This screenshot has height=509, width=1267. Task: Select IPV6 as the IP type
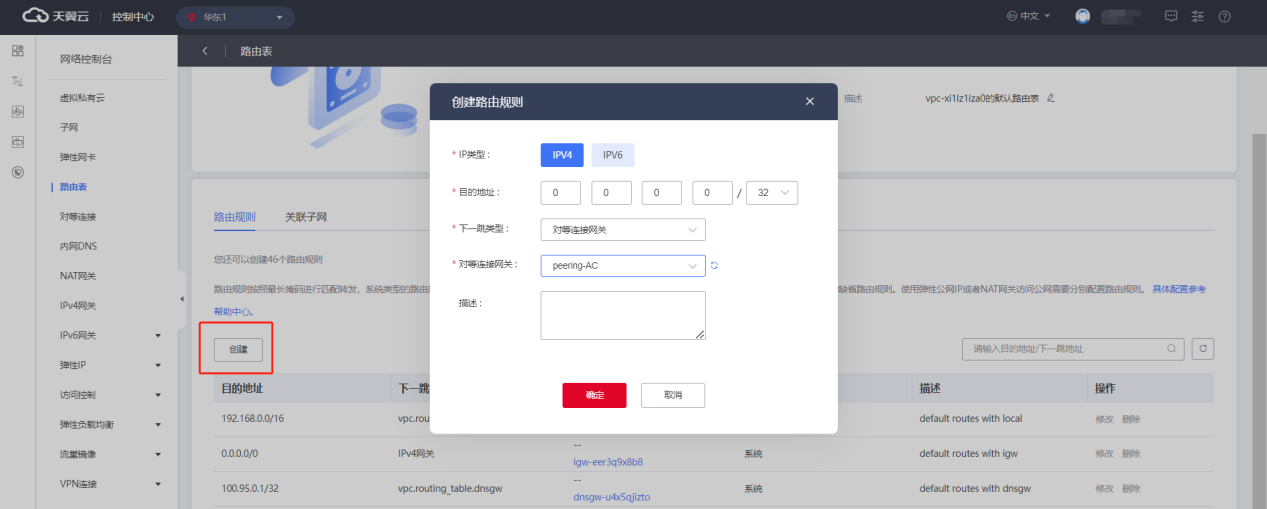[612, 155]
